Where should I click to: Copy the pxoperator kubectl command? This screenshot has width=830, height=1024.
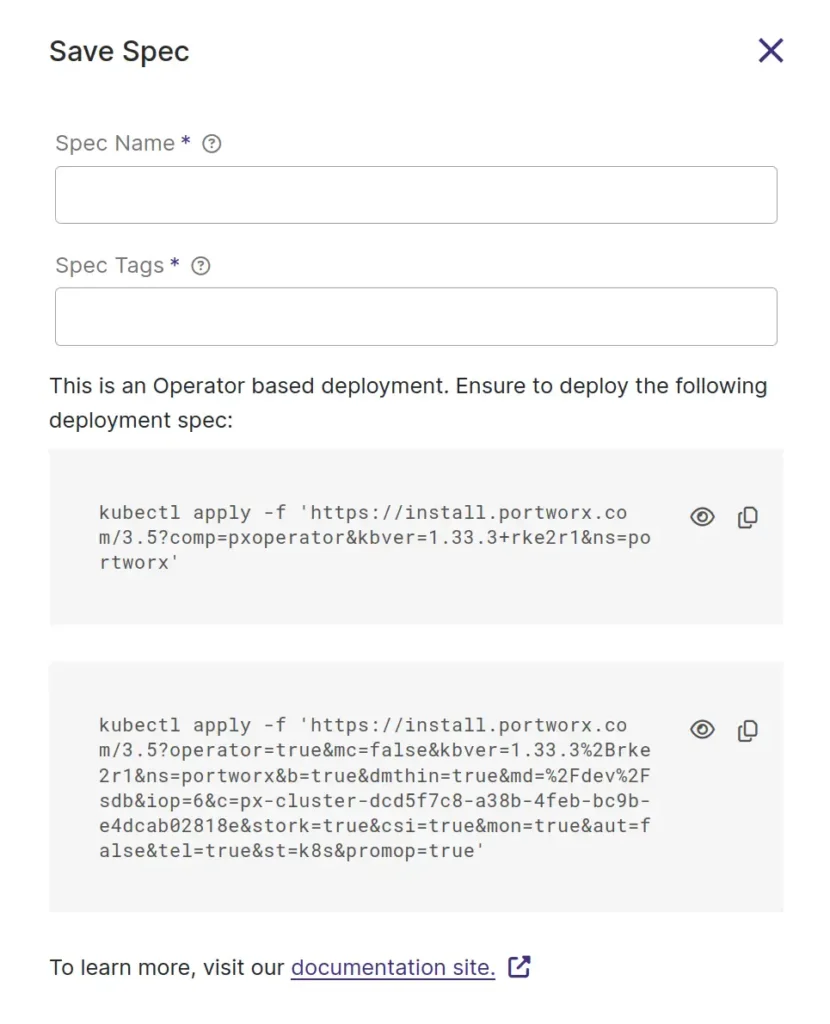tap(747, 517)
